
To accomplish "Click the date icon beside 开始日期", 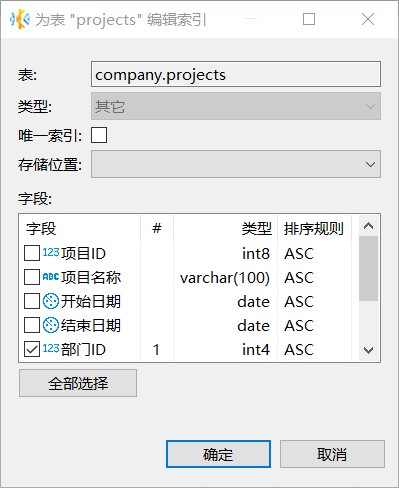I will 51,301.
